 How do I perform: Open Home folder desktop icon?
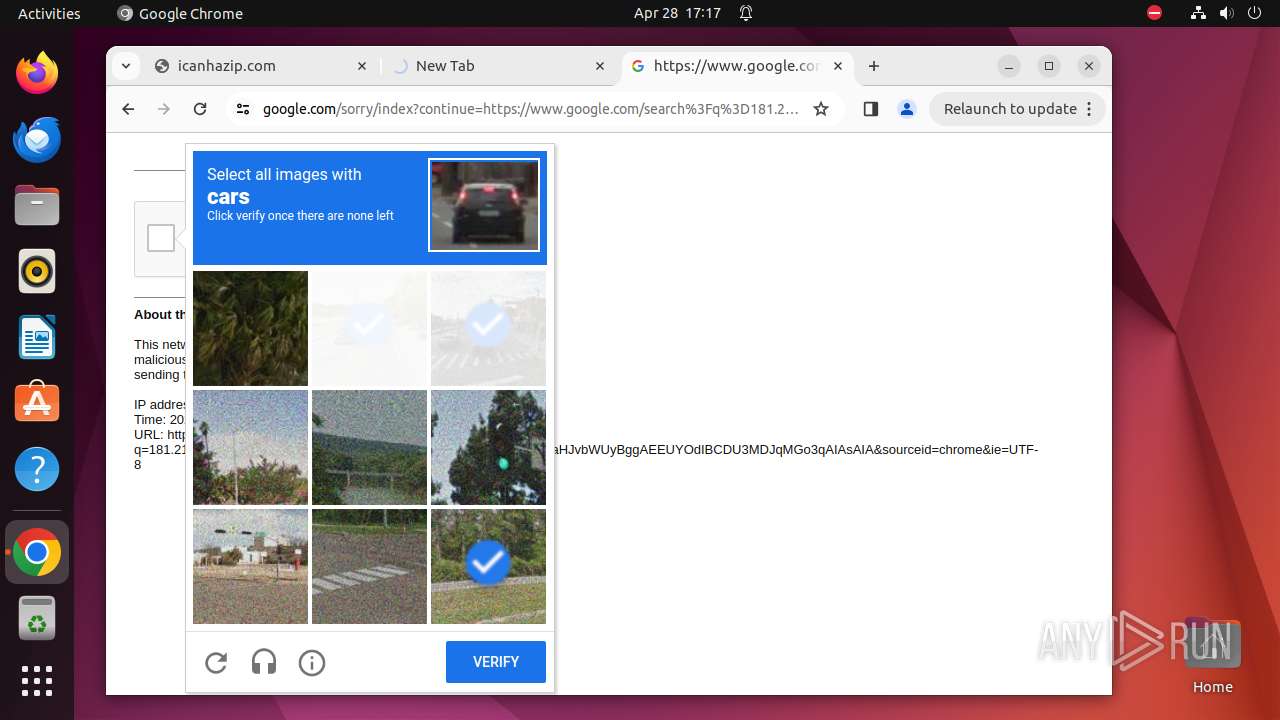coord(1212,655)
